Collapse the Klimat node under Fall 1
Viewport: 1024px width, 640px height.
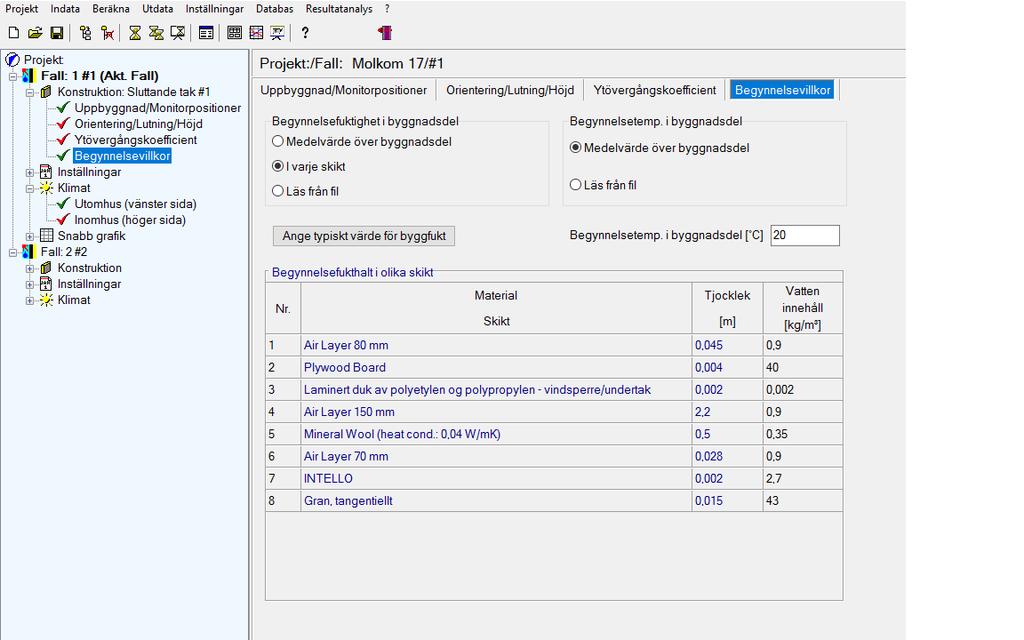click(30, 189)
